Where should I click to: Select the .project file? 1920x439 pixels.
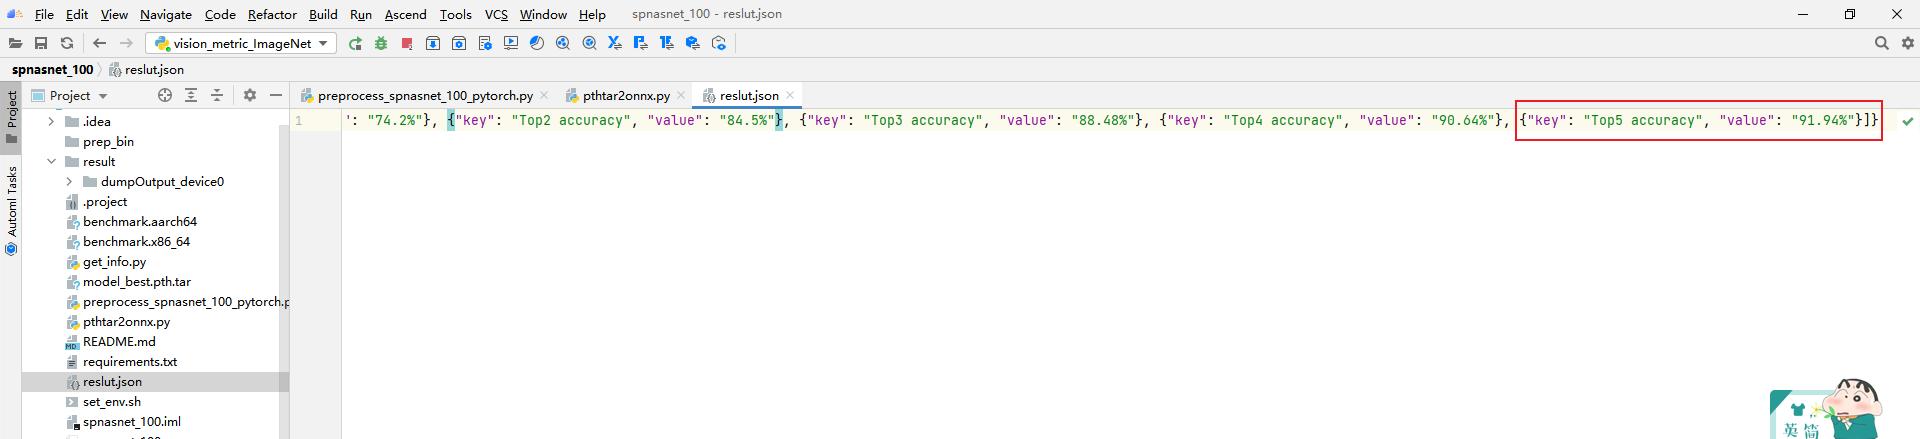(105, 201)
